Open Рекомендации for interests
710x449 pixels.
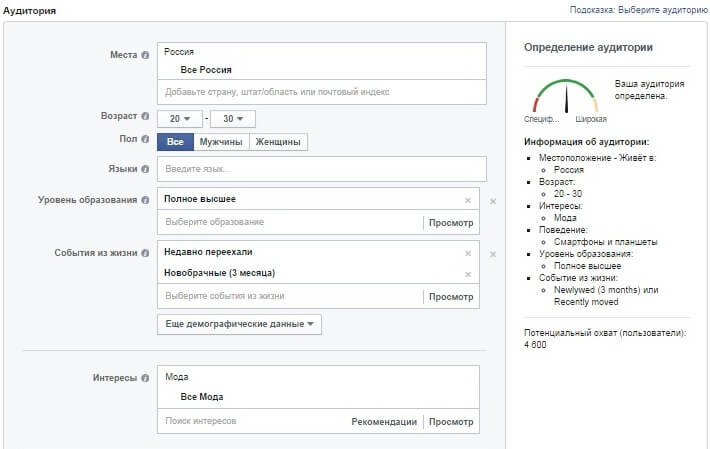click(x=384, y=422)
